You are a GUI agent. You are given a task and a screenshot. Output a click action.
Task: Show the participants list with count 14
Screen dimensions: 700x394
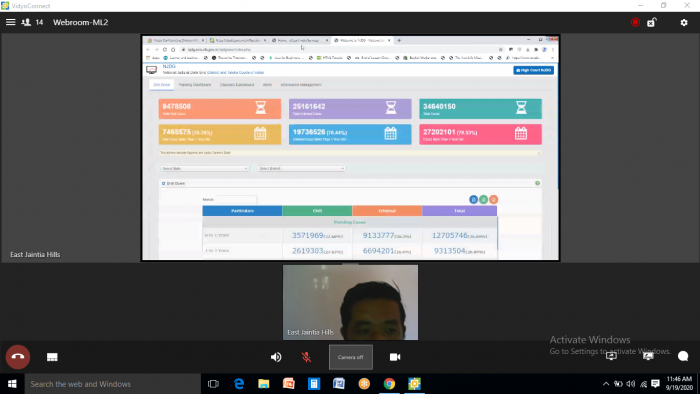pos(32,22)
